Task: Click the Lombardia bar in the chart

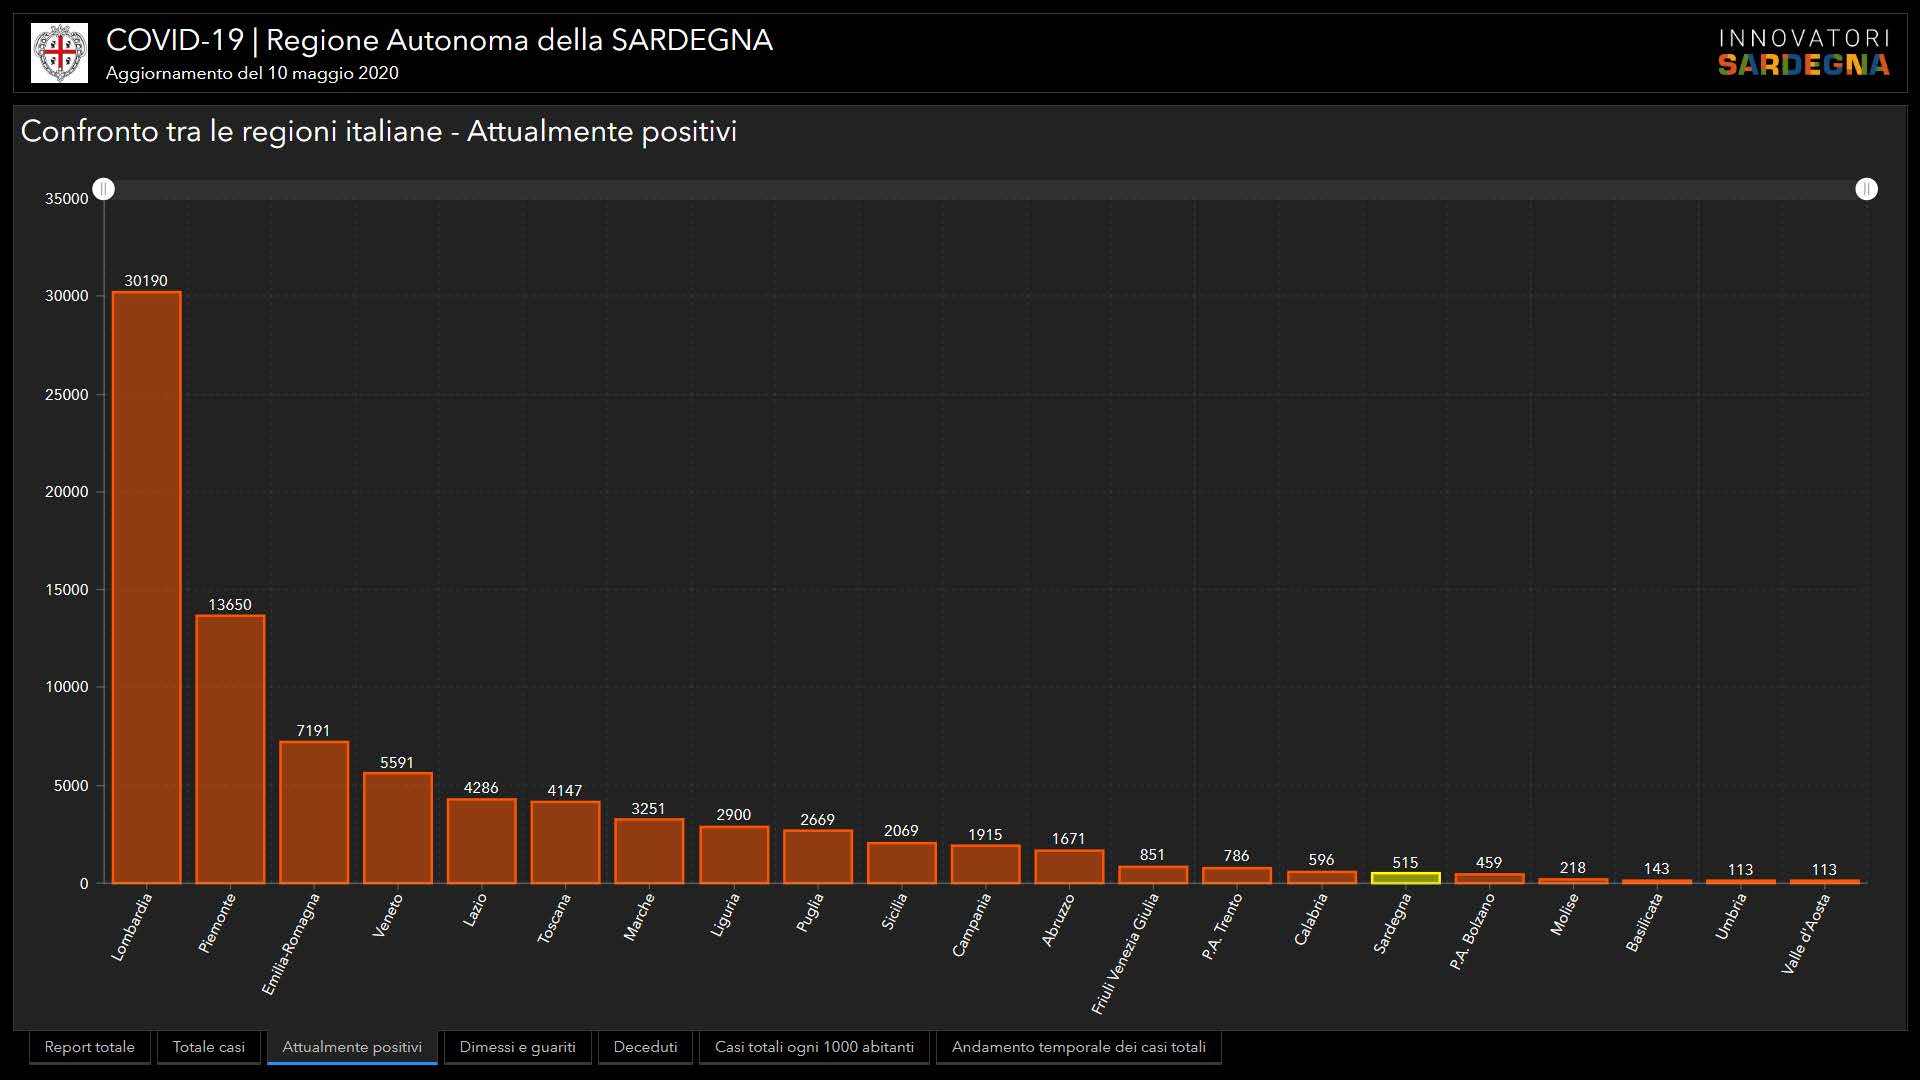Action: (146, 588)
